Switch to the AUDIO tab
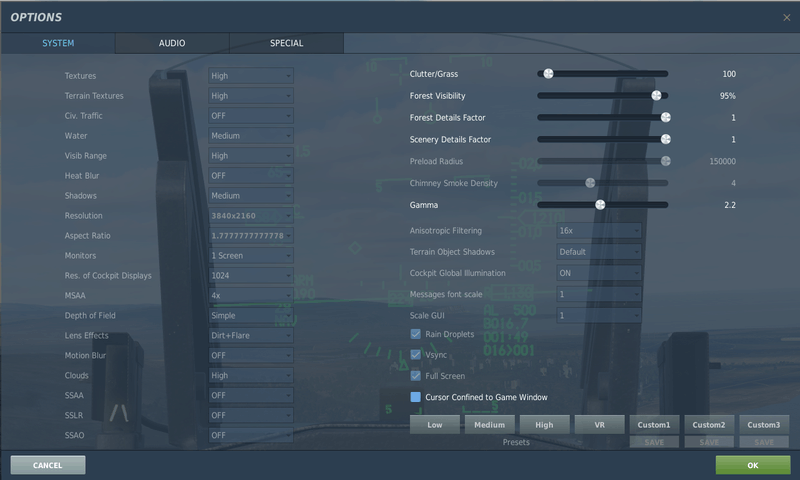800x480 pixels. (x=172, y=43)
